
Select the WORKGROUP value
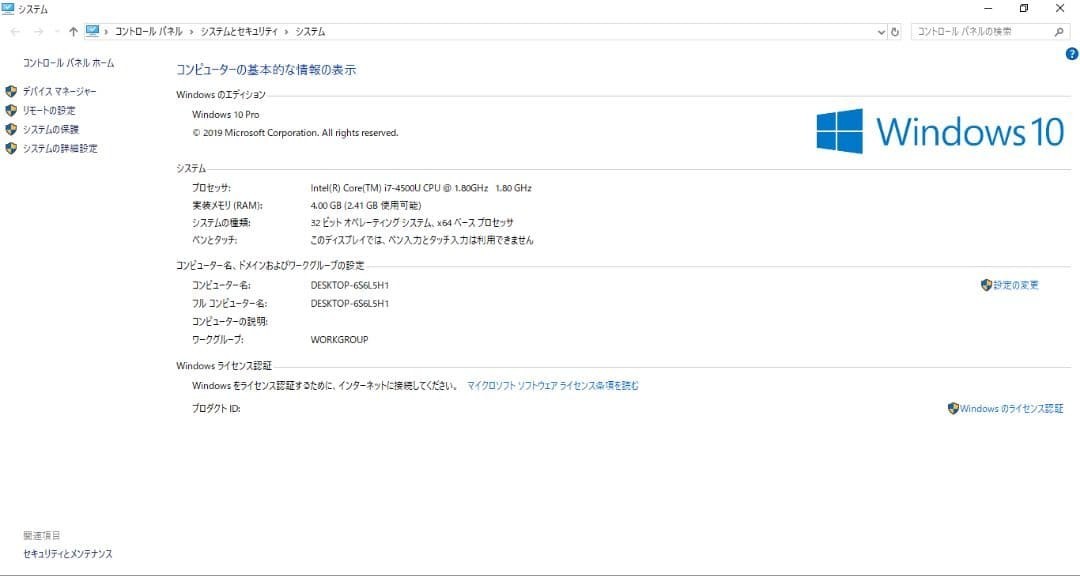click(x=340, y=340)
